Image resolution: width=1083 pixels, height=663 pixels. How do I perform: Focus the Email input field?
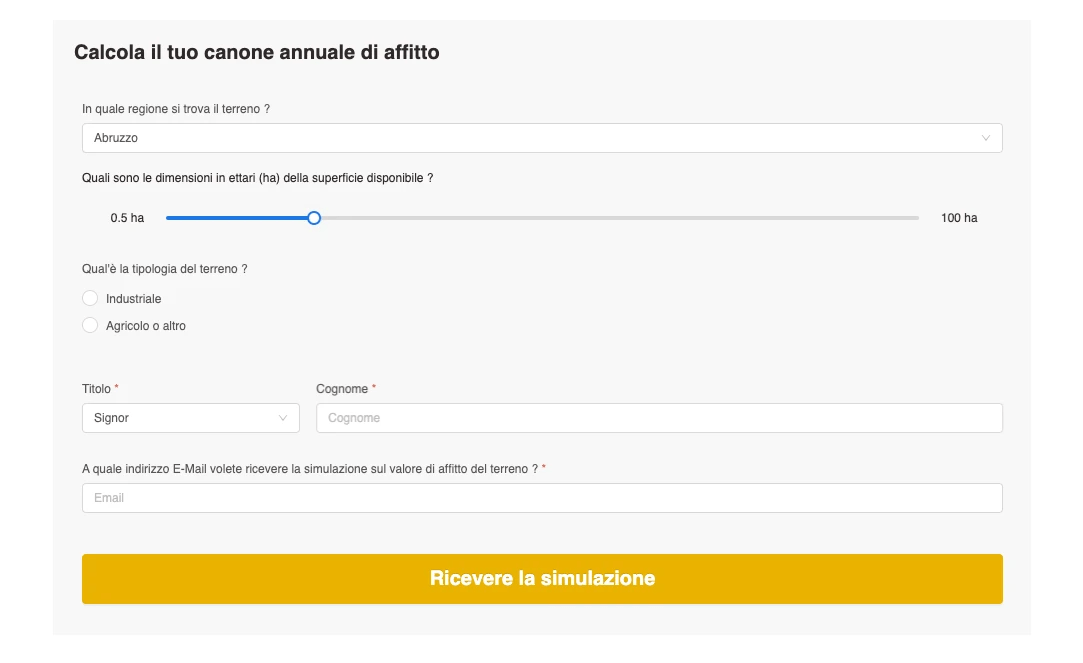pos(542,498)
